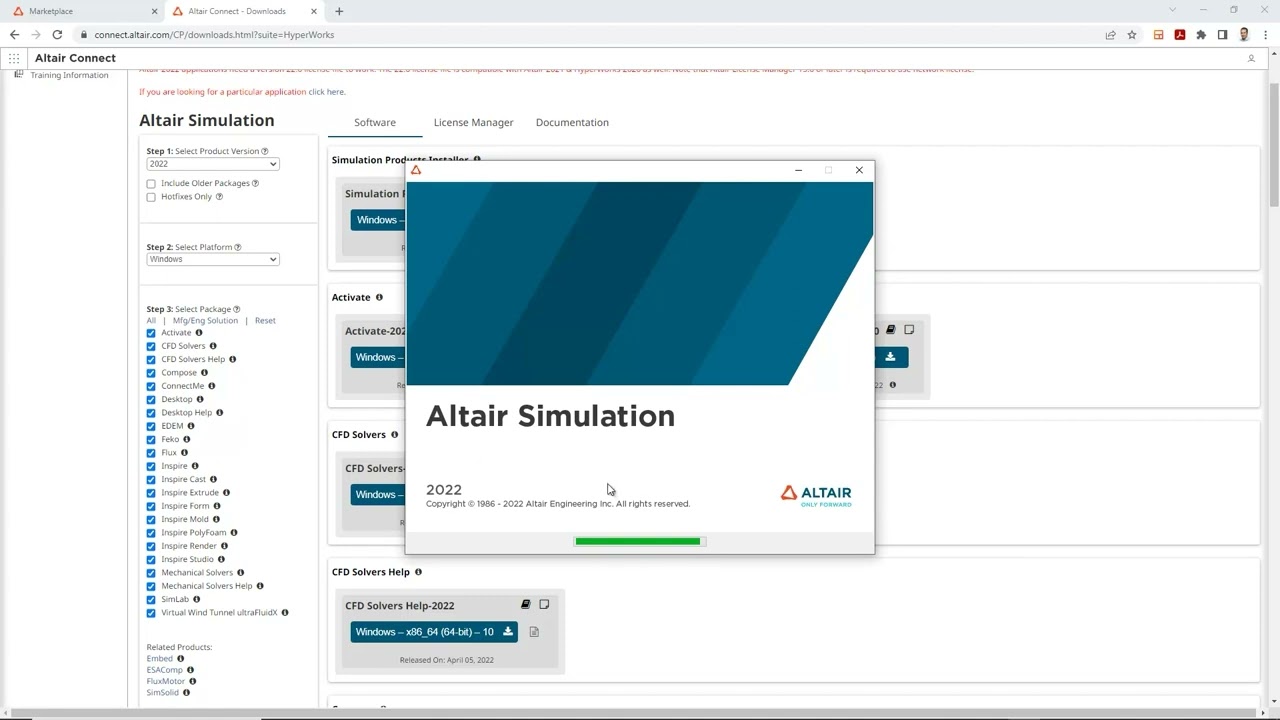Share this page via Chrome share icon
Image resolution: width=1280 pixels, height=720 pixels.
(1110, 34)
